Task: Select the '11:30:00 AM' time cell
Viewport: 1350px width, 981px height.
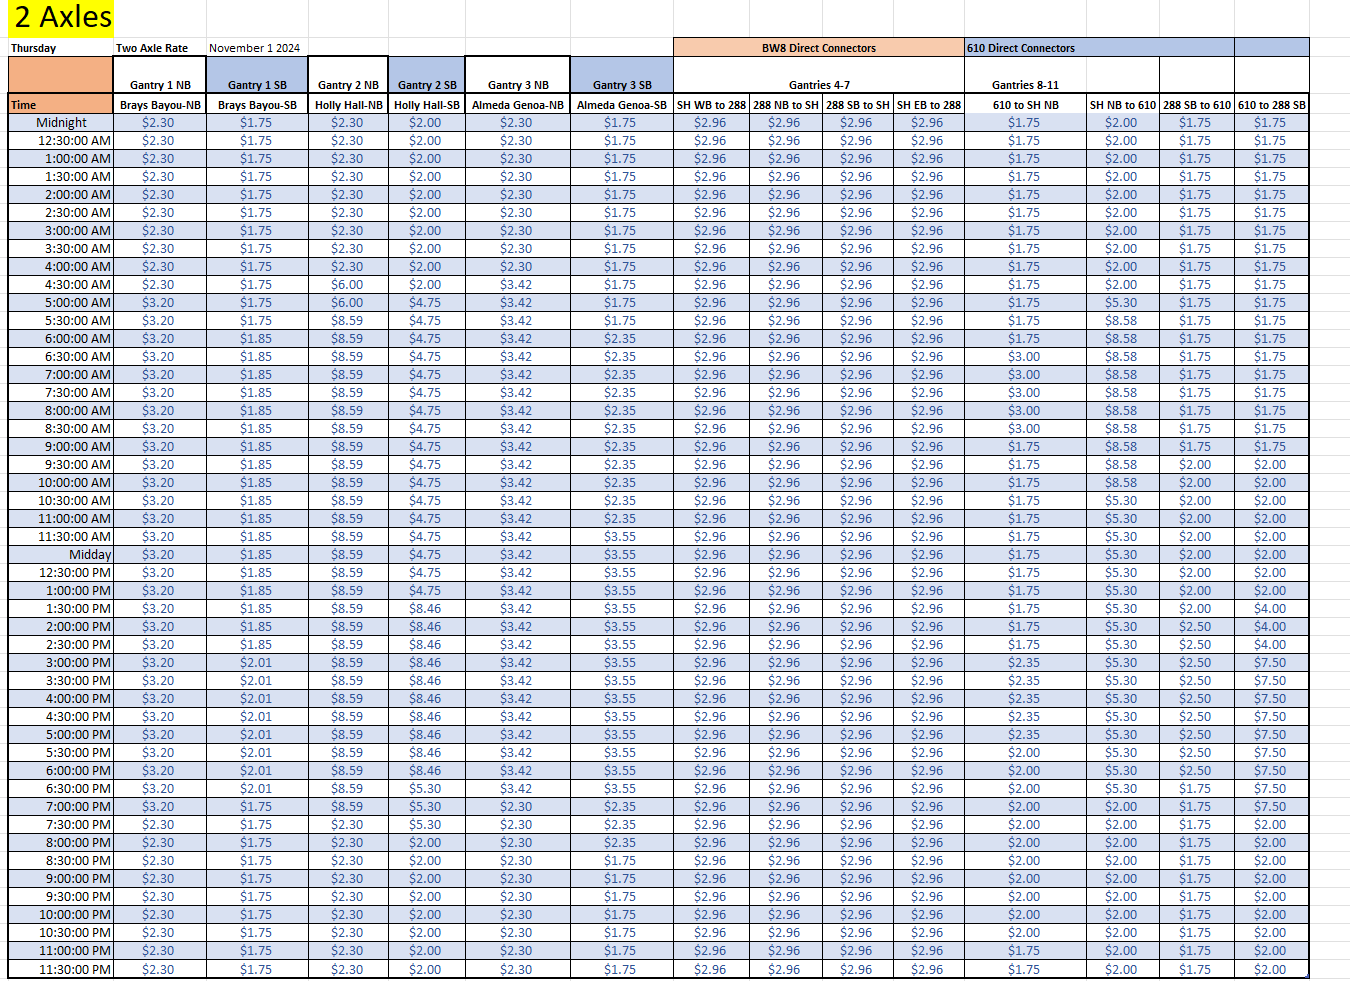Action: pos(61,536)
